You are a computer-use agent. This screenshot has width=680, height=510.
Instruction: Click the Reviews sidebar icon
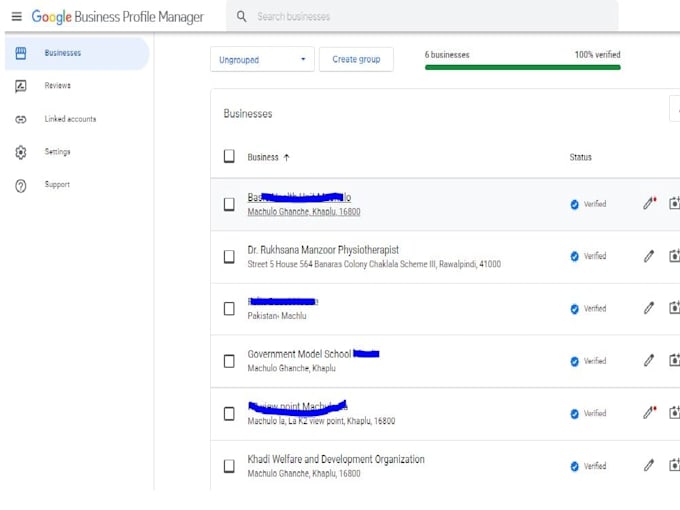(x=21, y=86)
